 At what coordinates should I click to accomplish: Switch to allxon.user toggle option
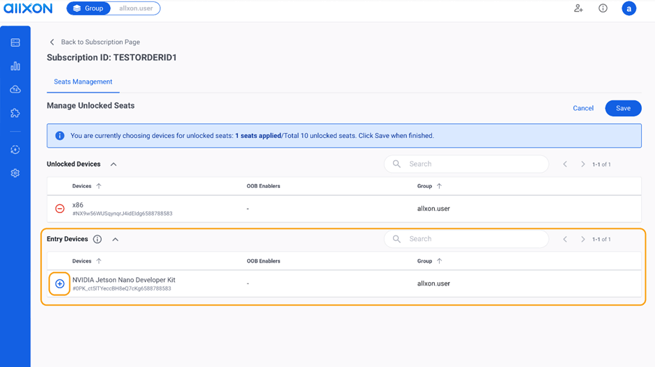(136, 8)
